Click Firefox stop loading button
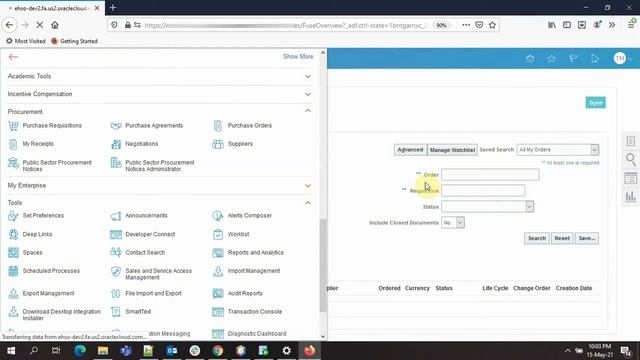 pyautogui.click(x=40, y=25)
